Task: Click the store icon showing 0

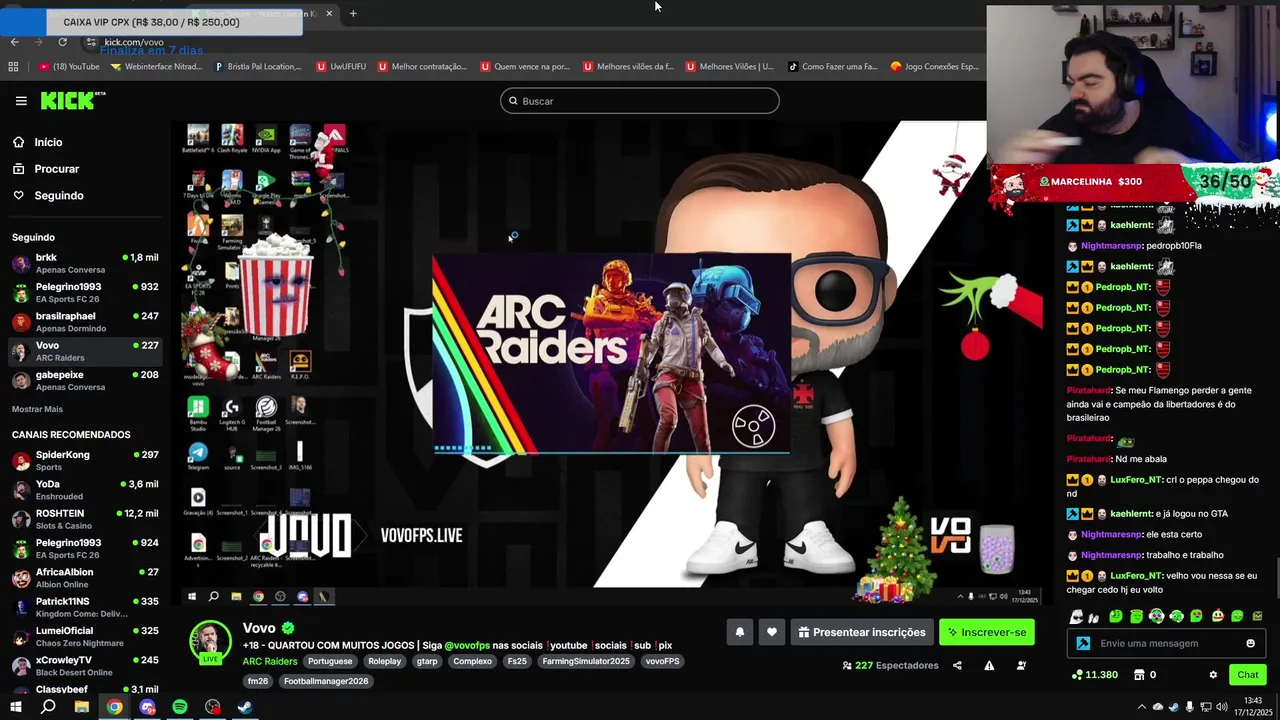Action: coord(1139,675)
